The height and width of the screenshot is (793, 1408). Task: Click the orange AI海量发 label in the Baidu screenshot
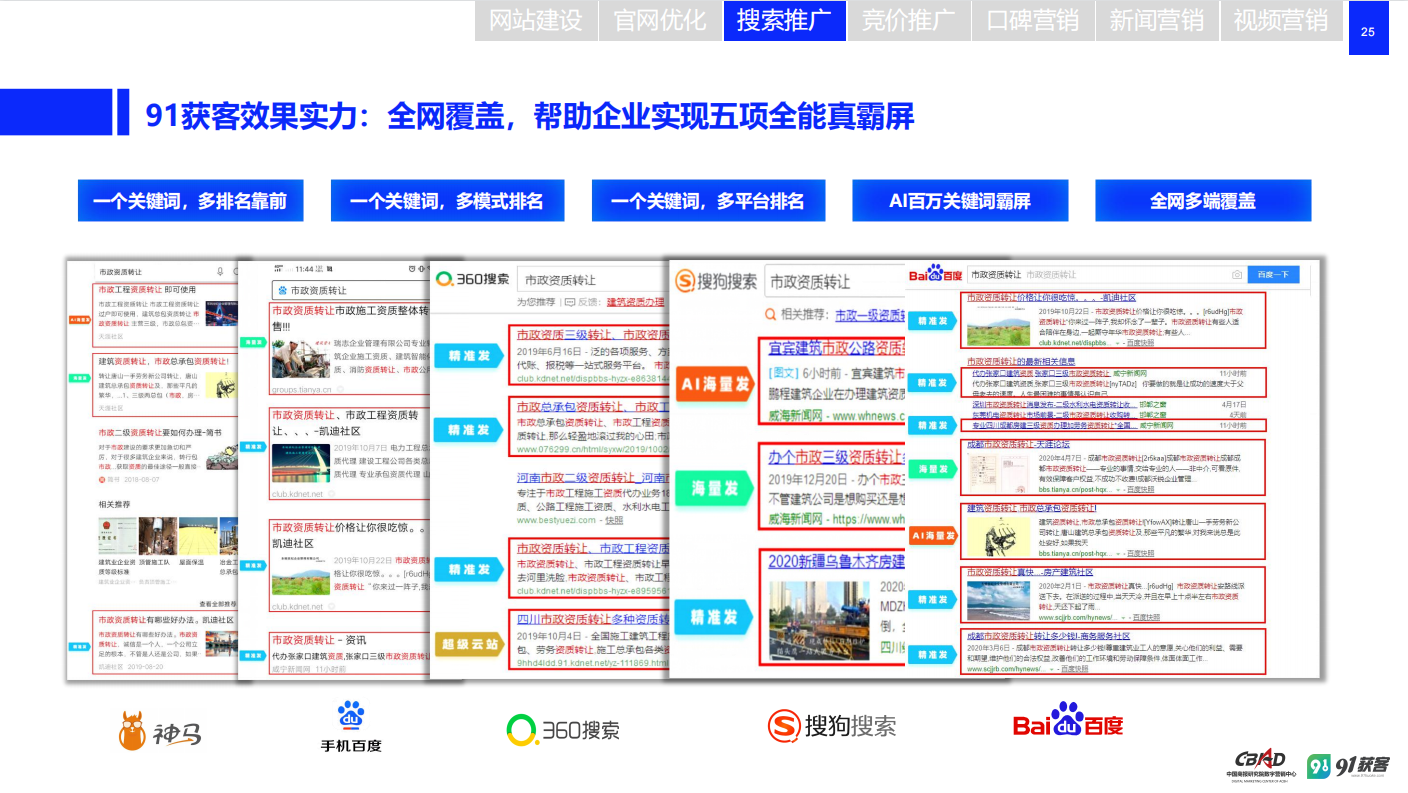[935, 536]
